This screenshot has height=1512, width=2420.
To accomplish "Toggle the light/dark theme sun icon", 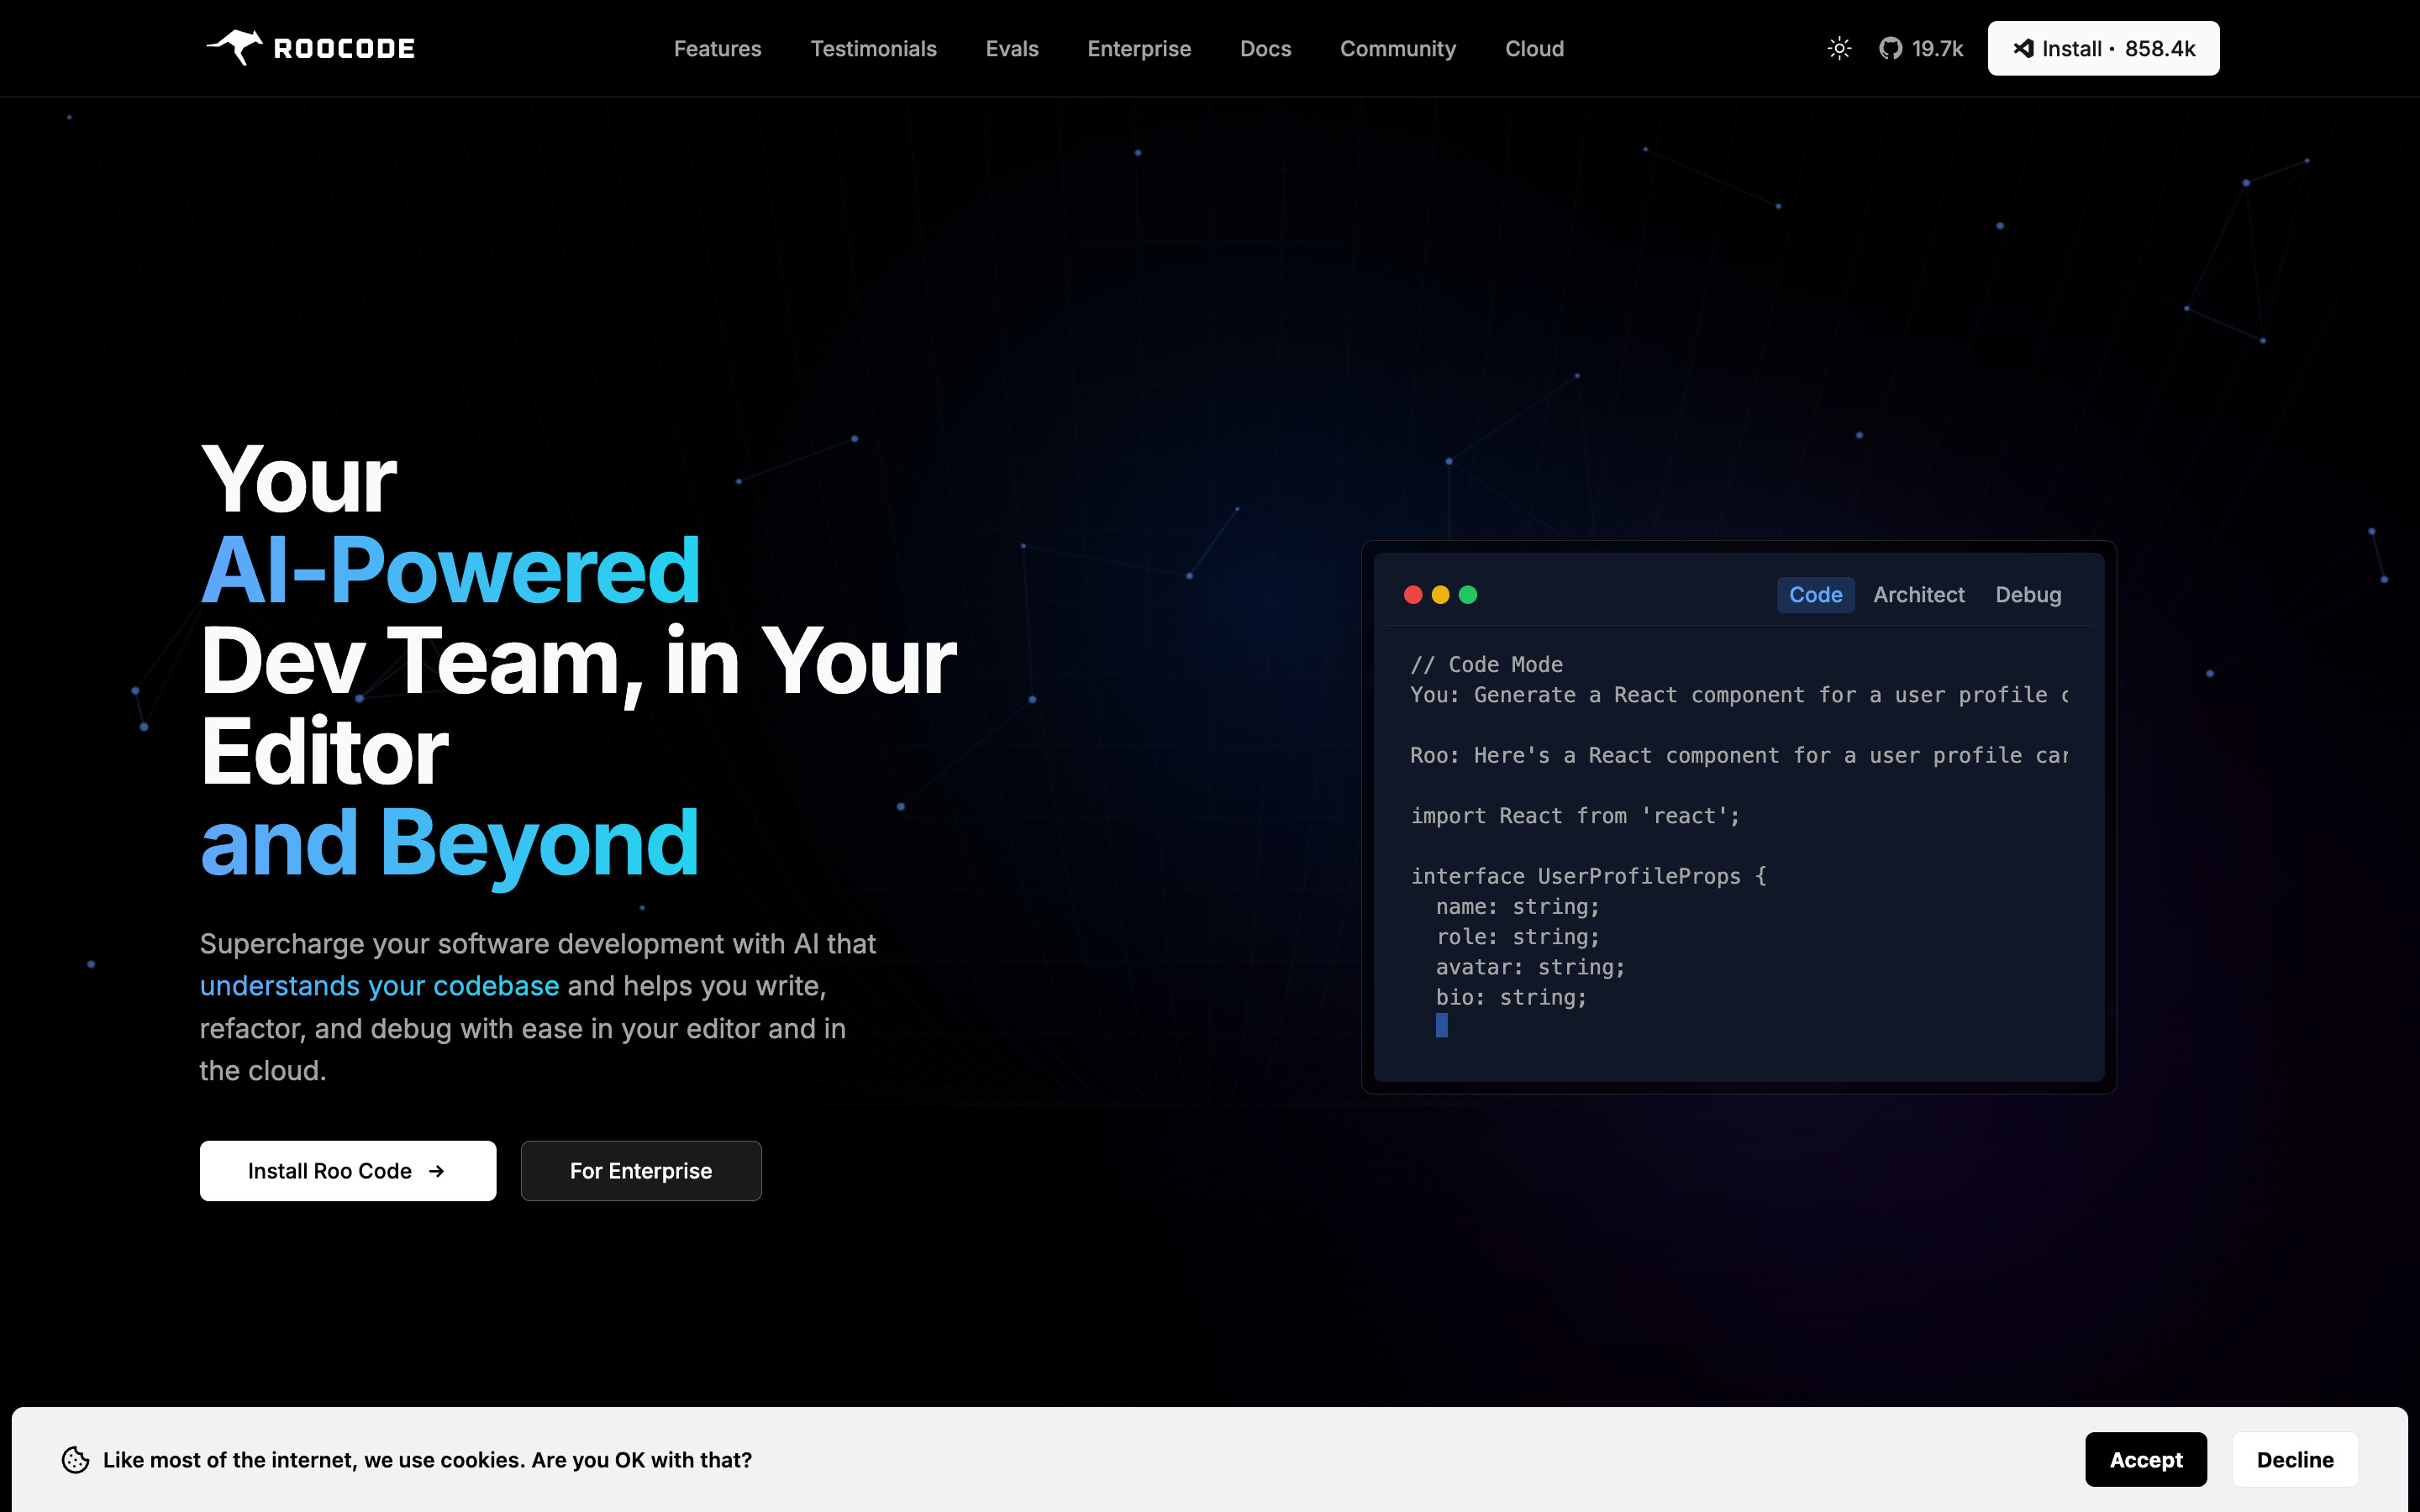I will pos(1839,48).
